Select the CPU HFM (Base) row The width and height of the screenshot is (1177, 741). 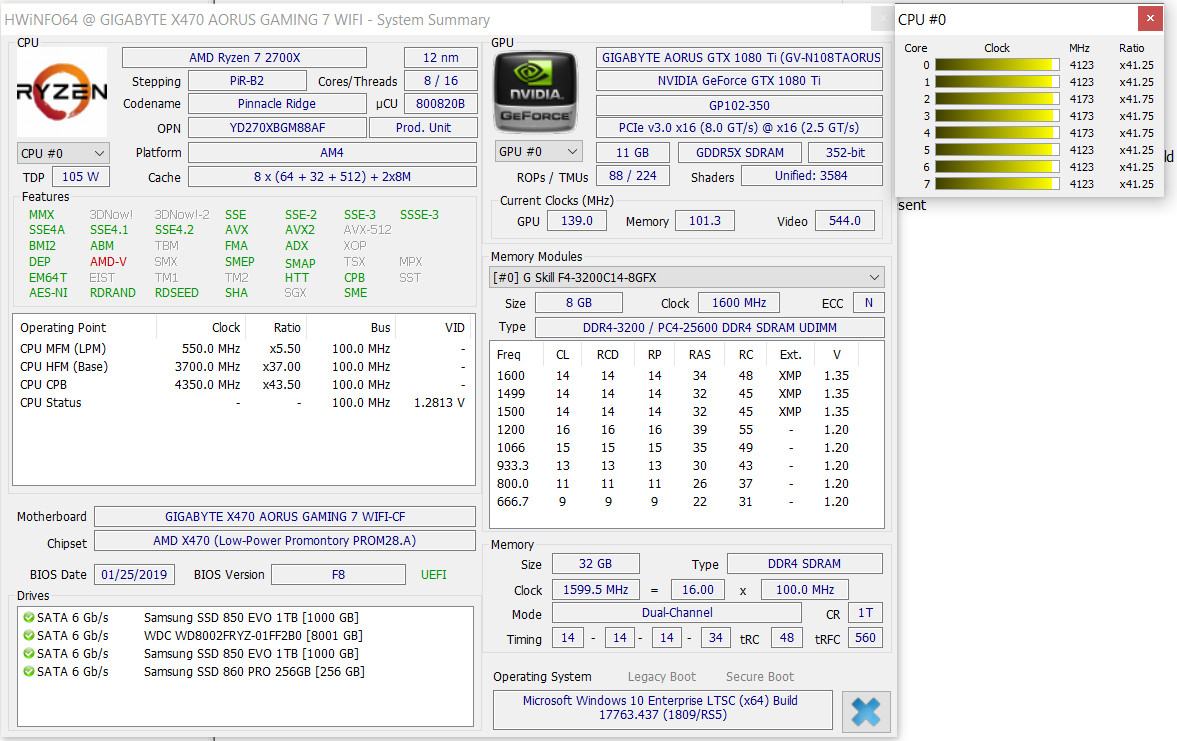pyautogui.click(x=243, y=366)
